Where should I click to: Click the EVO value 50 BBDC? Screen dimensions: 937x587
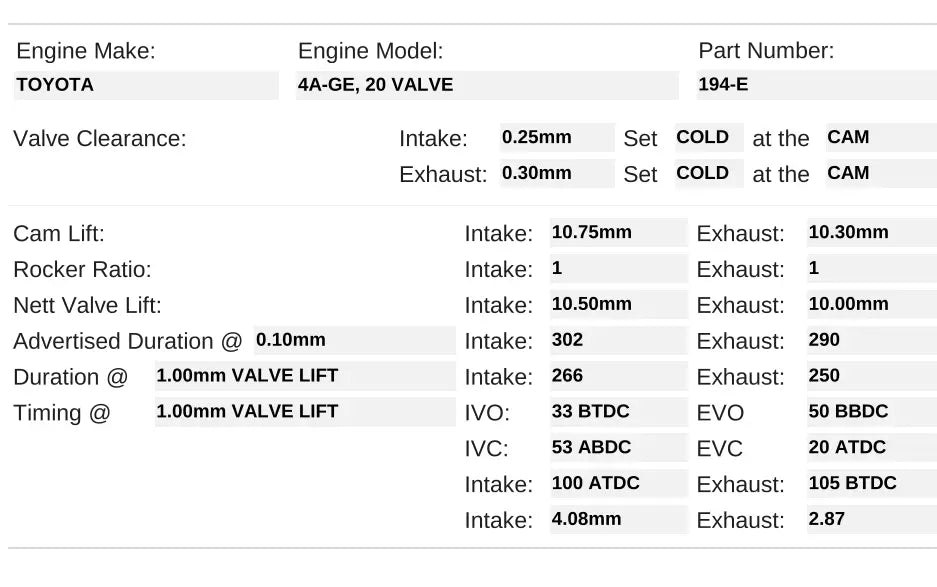click(871, 412)
